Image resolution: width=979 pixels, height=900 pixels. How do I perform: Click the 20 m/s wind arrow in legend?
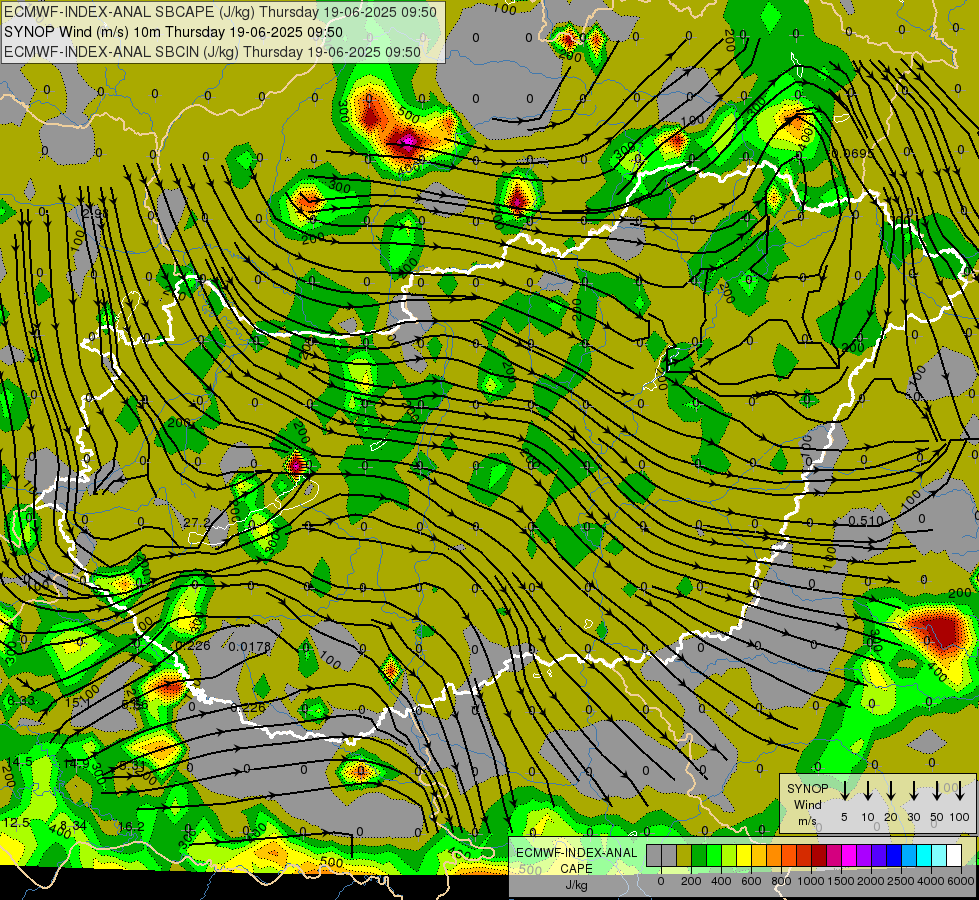pos(890,791)
